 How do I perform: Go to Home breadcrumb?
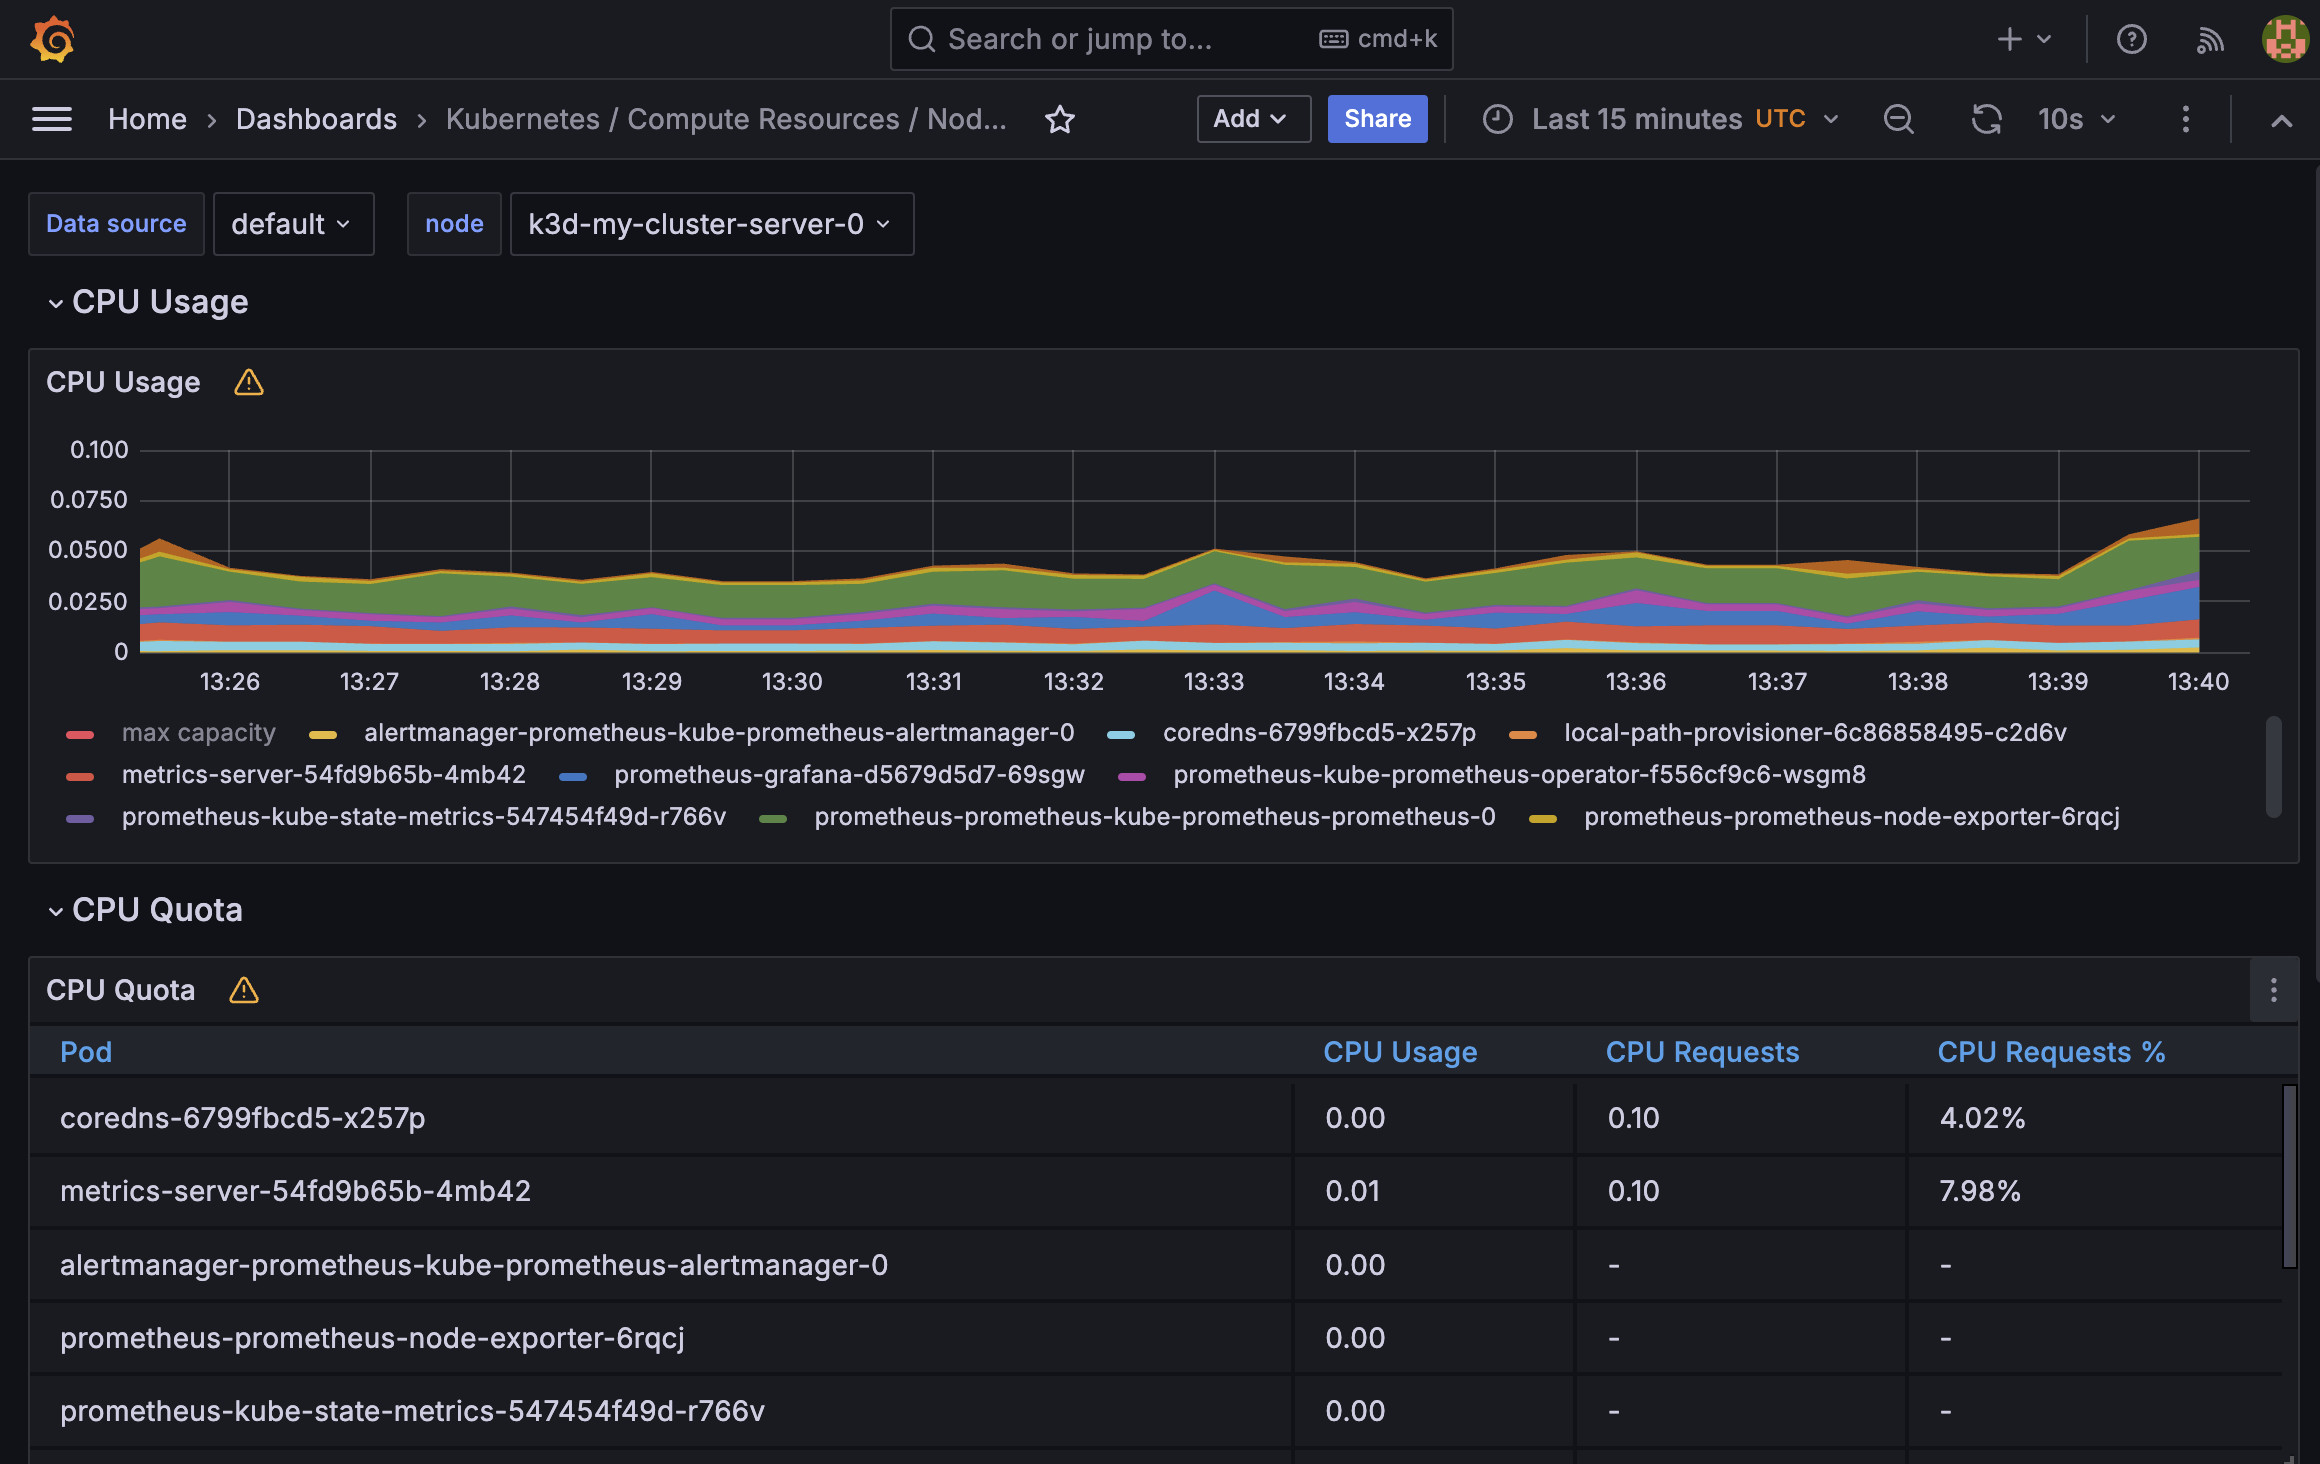click(147, 119)
